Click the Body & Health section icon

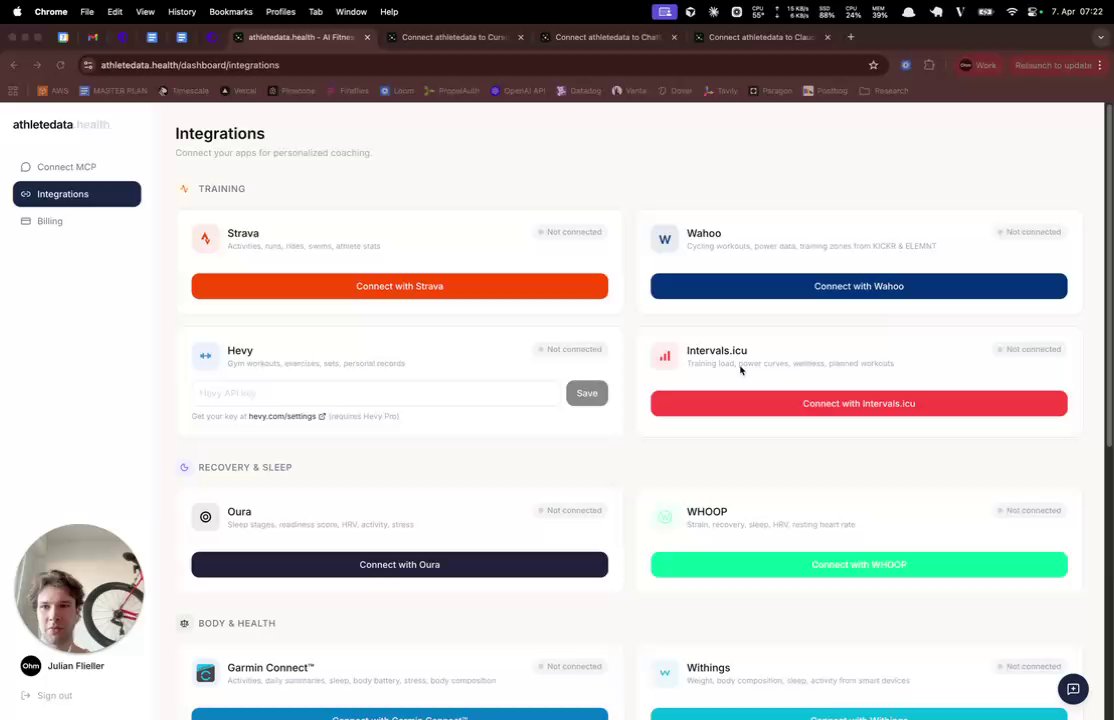[x=184, y=623]
